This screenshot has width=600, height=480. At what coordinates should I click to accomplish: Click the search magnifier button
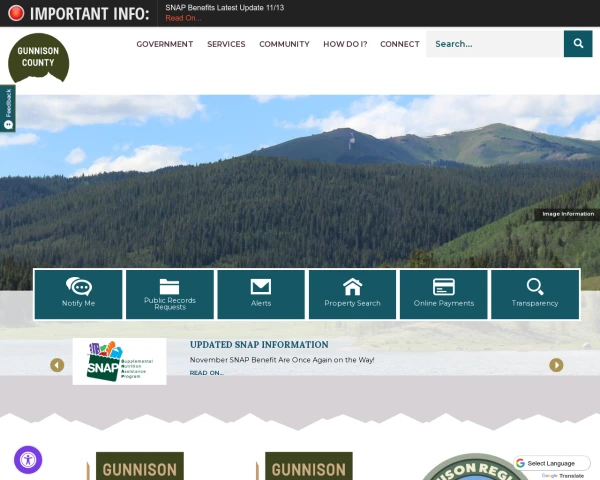point(578,44)
